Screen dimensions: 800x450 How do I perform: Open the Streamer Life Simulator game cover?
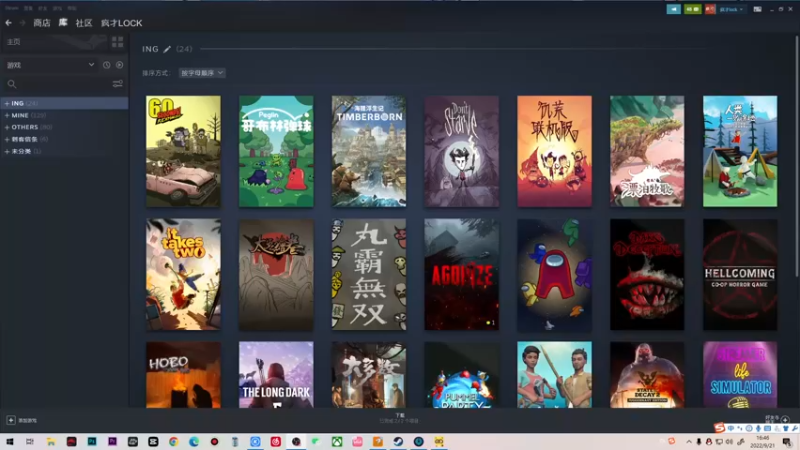point(740,374)
